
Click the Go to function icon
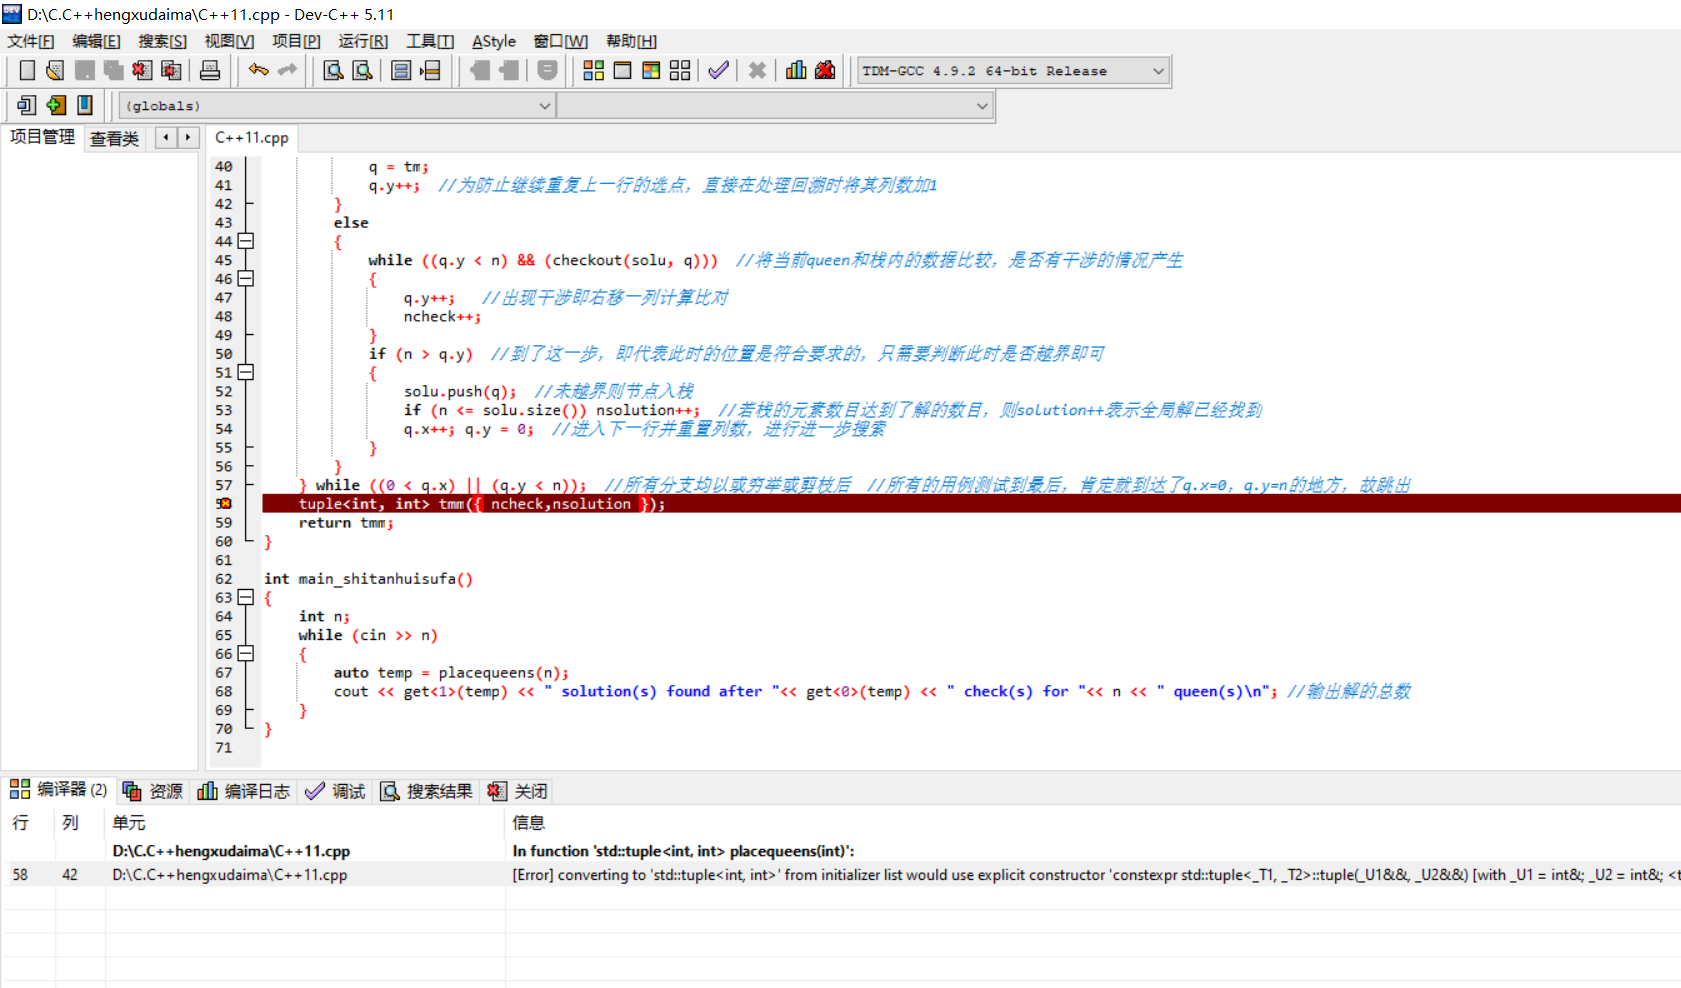pos(401,70)
